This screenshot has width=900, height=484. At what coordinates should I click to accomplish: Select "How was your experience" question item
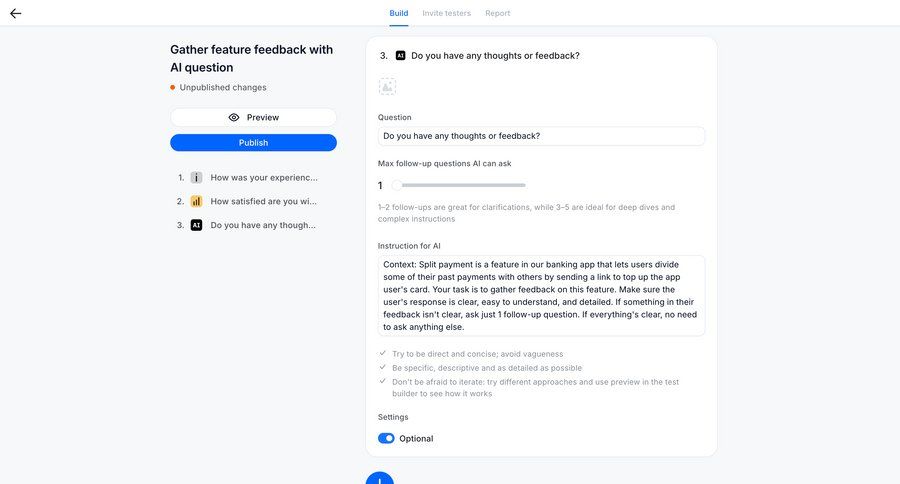pyautogui.click(x=264, y=178)
